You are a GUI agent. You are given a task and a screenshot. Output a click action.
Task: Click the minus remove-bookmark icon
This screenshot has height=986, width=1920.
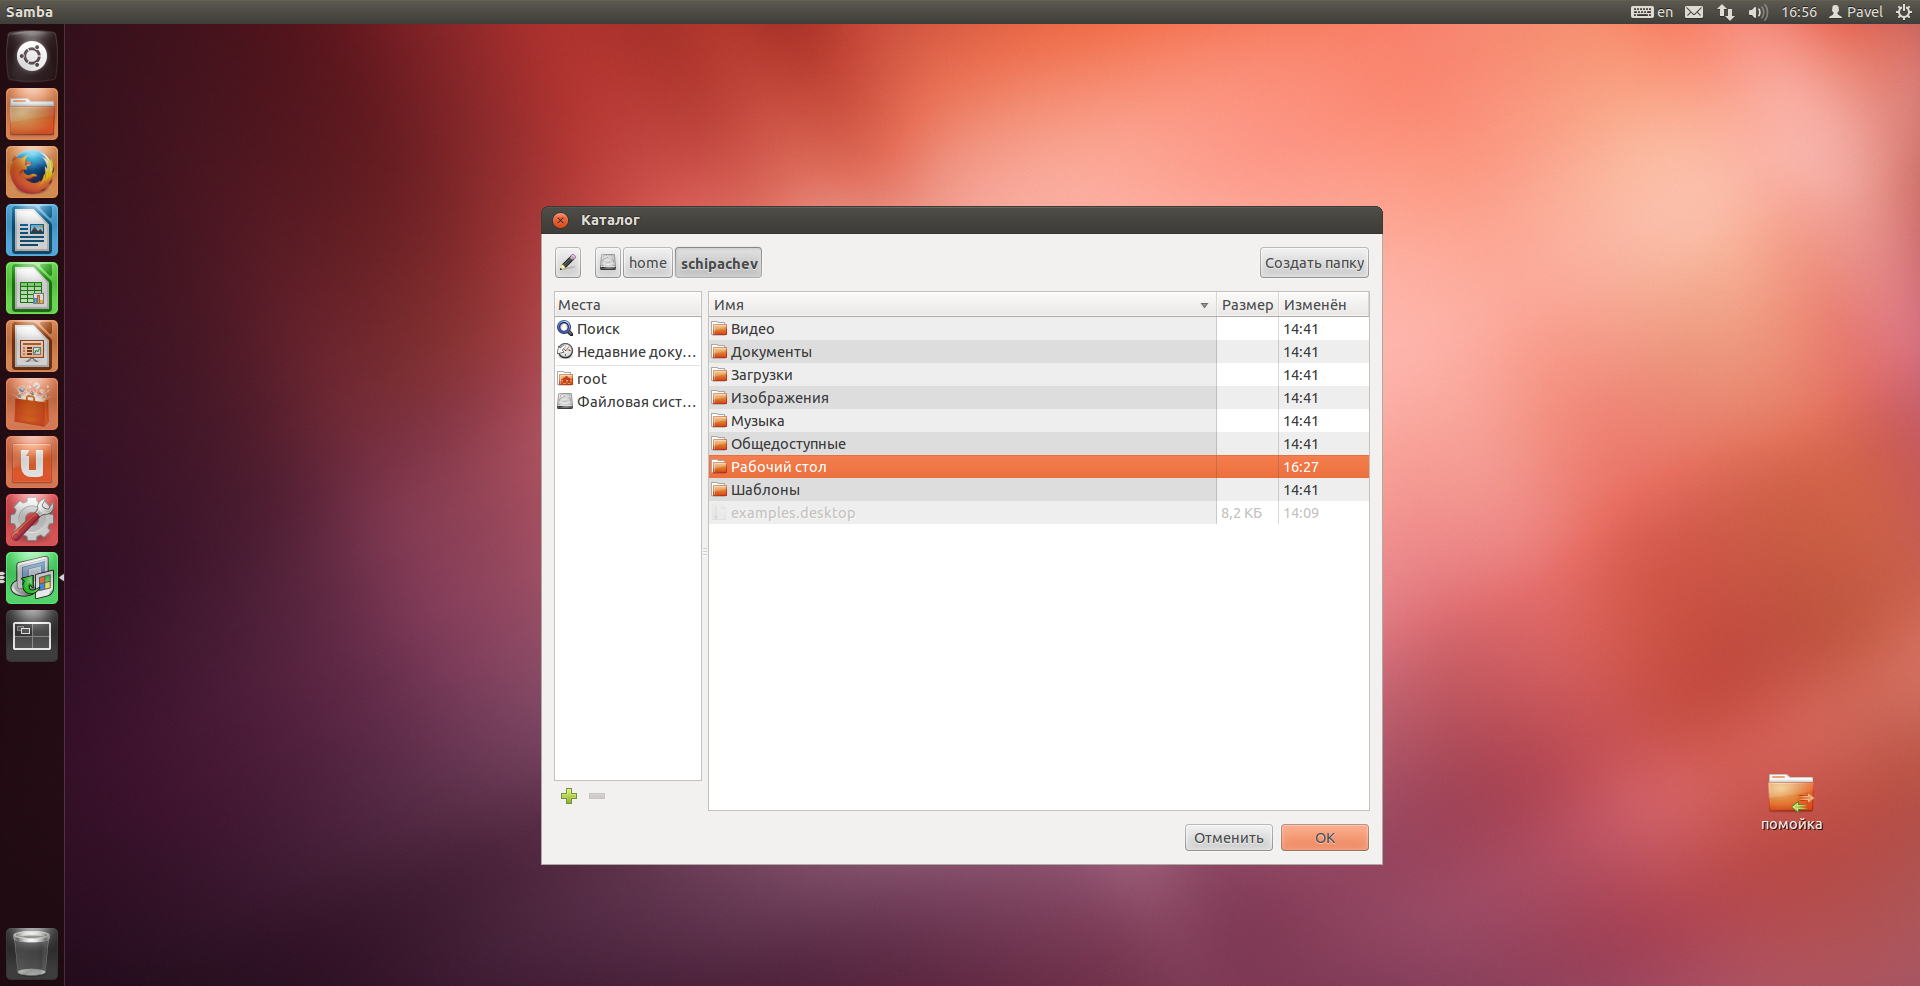[x=597, y=796]
